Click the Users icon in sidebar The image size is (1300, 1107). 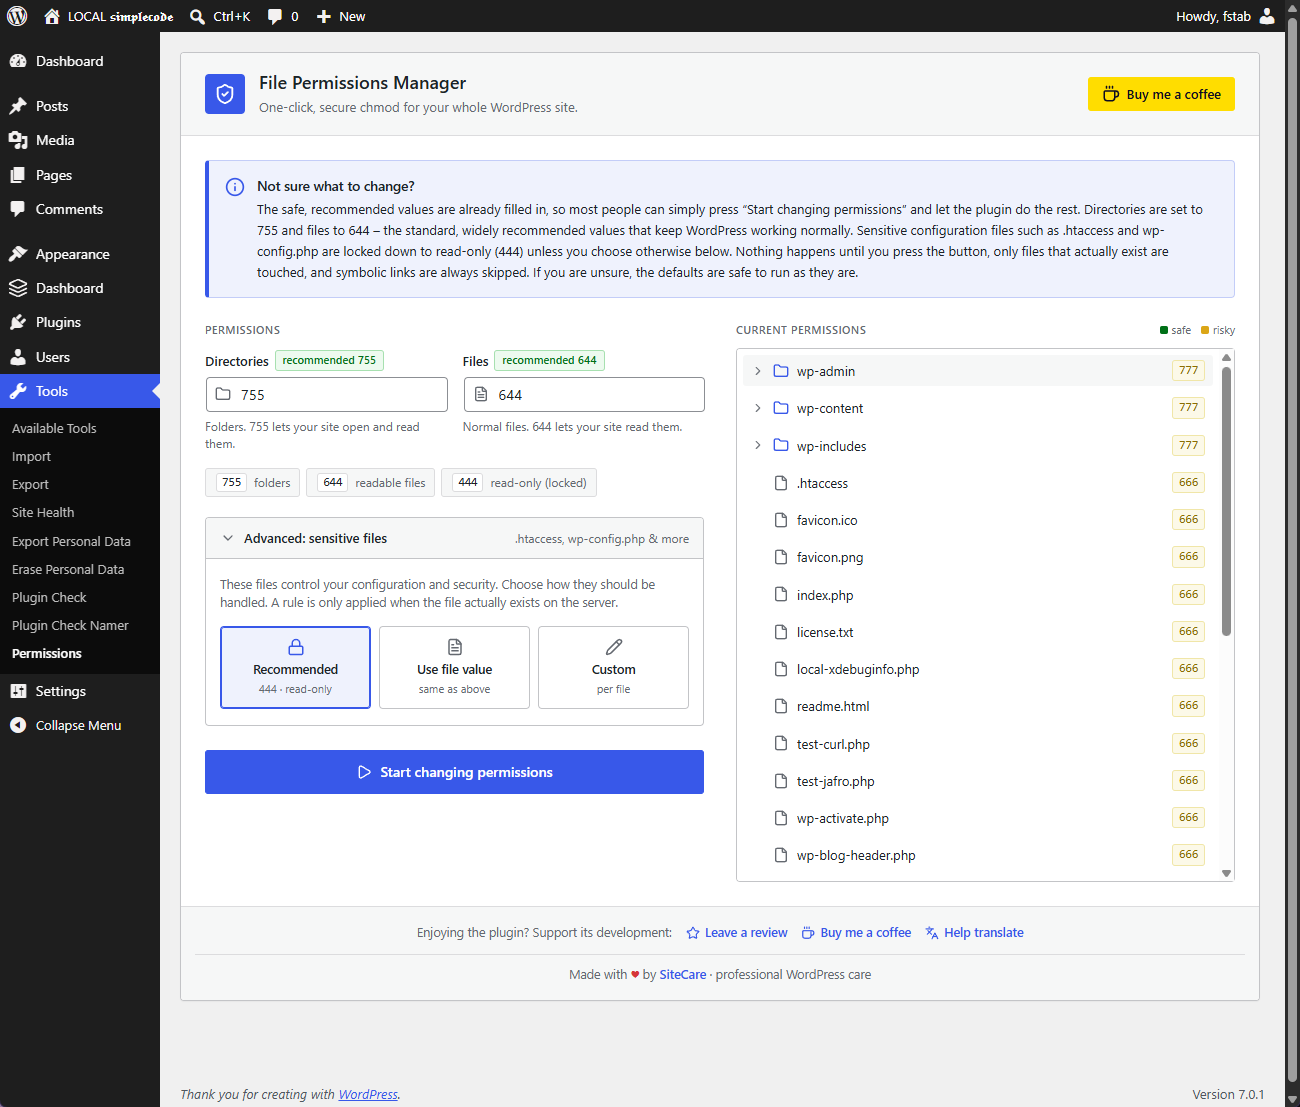tap(18, 357)
